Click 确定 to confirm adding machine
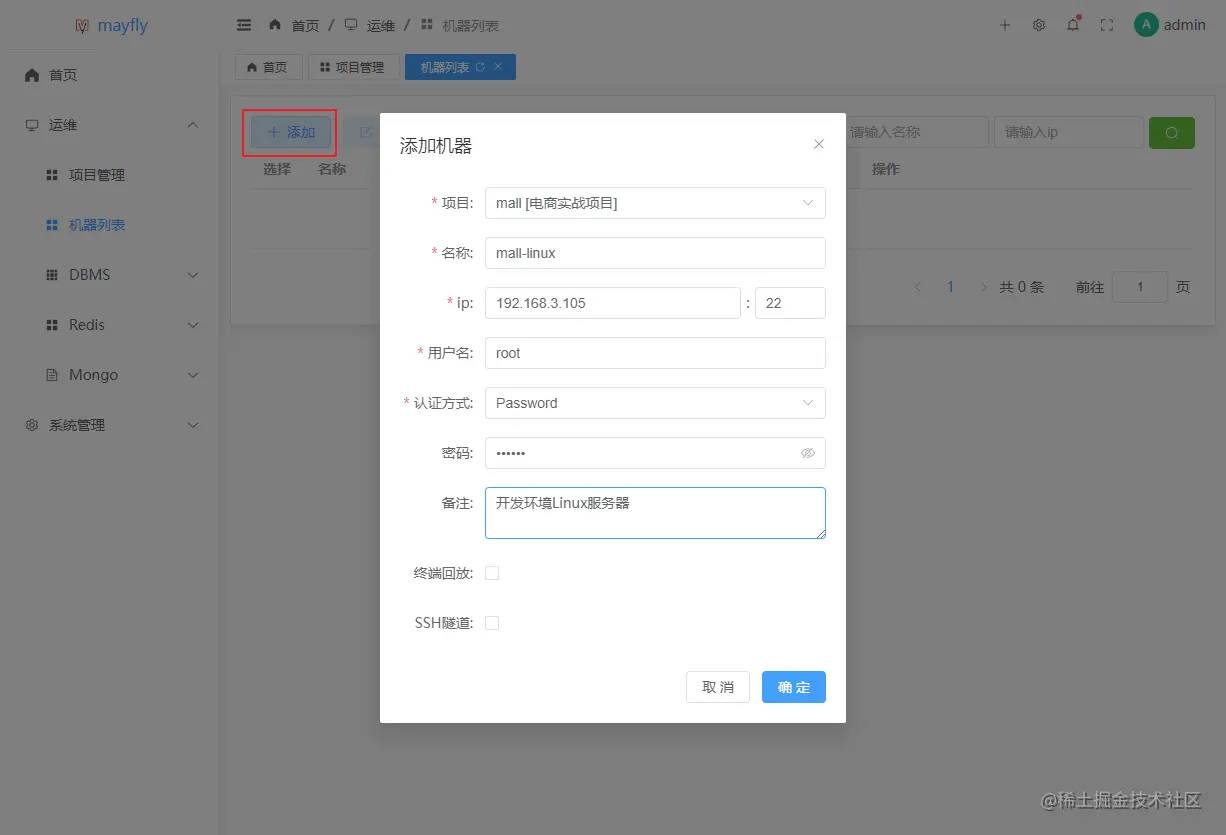 pyautogui.click(x=794, y=687)
